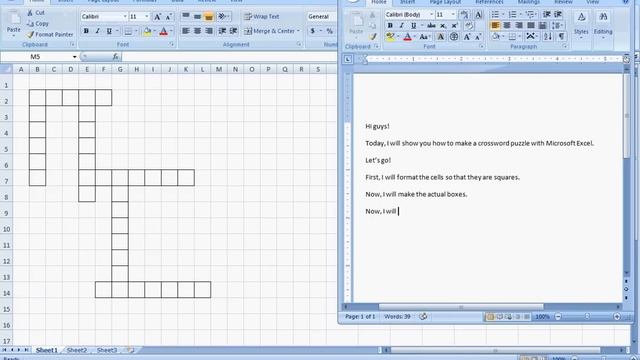Screen dimensions: 640x360
Task: Toggle Excel's Align Text Left button
Action: pyautogui.click(x=186, y=31)
